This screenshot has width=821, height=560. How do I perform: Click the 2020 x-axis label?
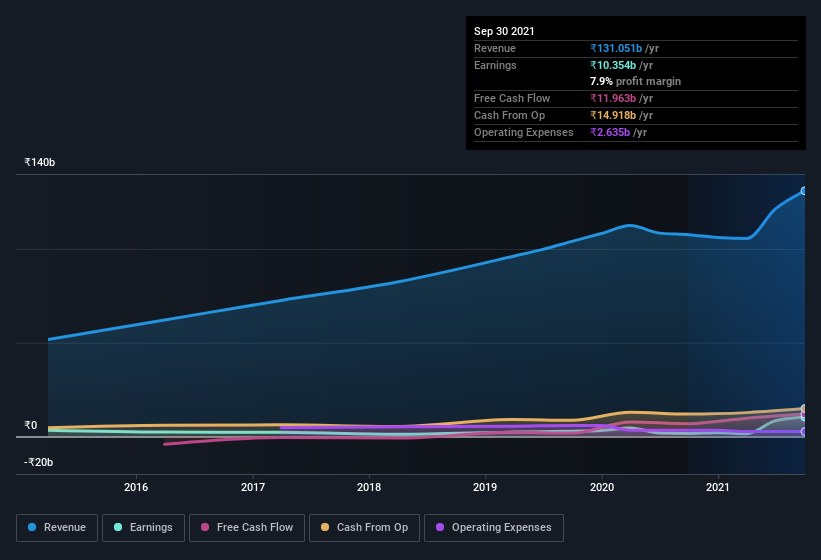(x=602, y=487)
